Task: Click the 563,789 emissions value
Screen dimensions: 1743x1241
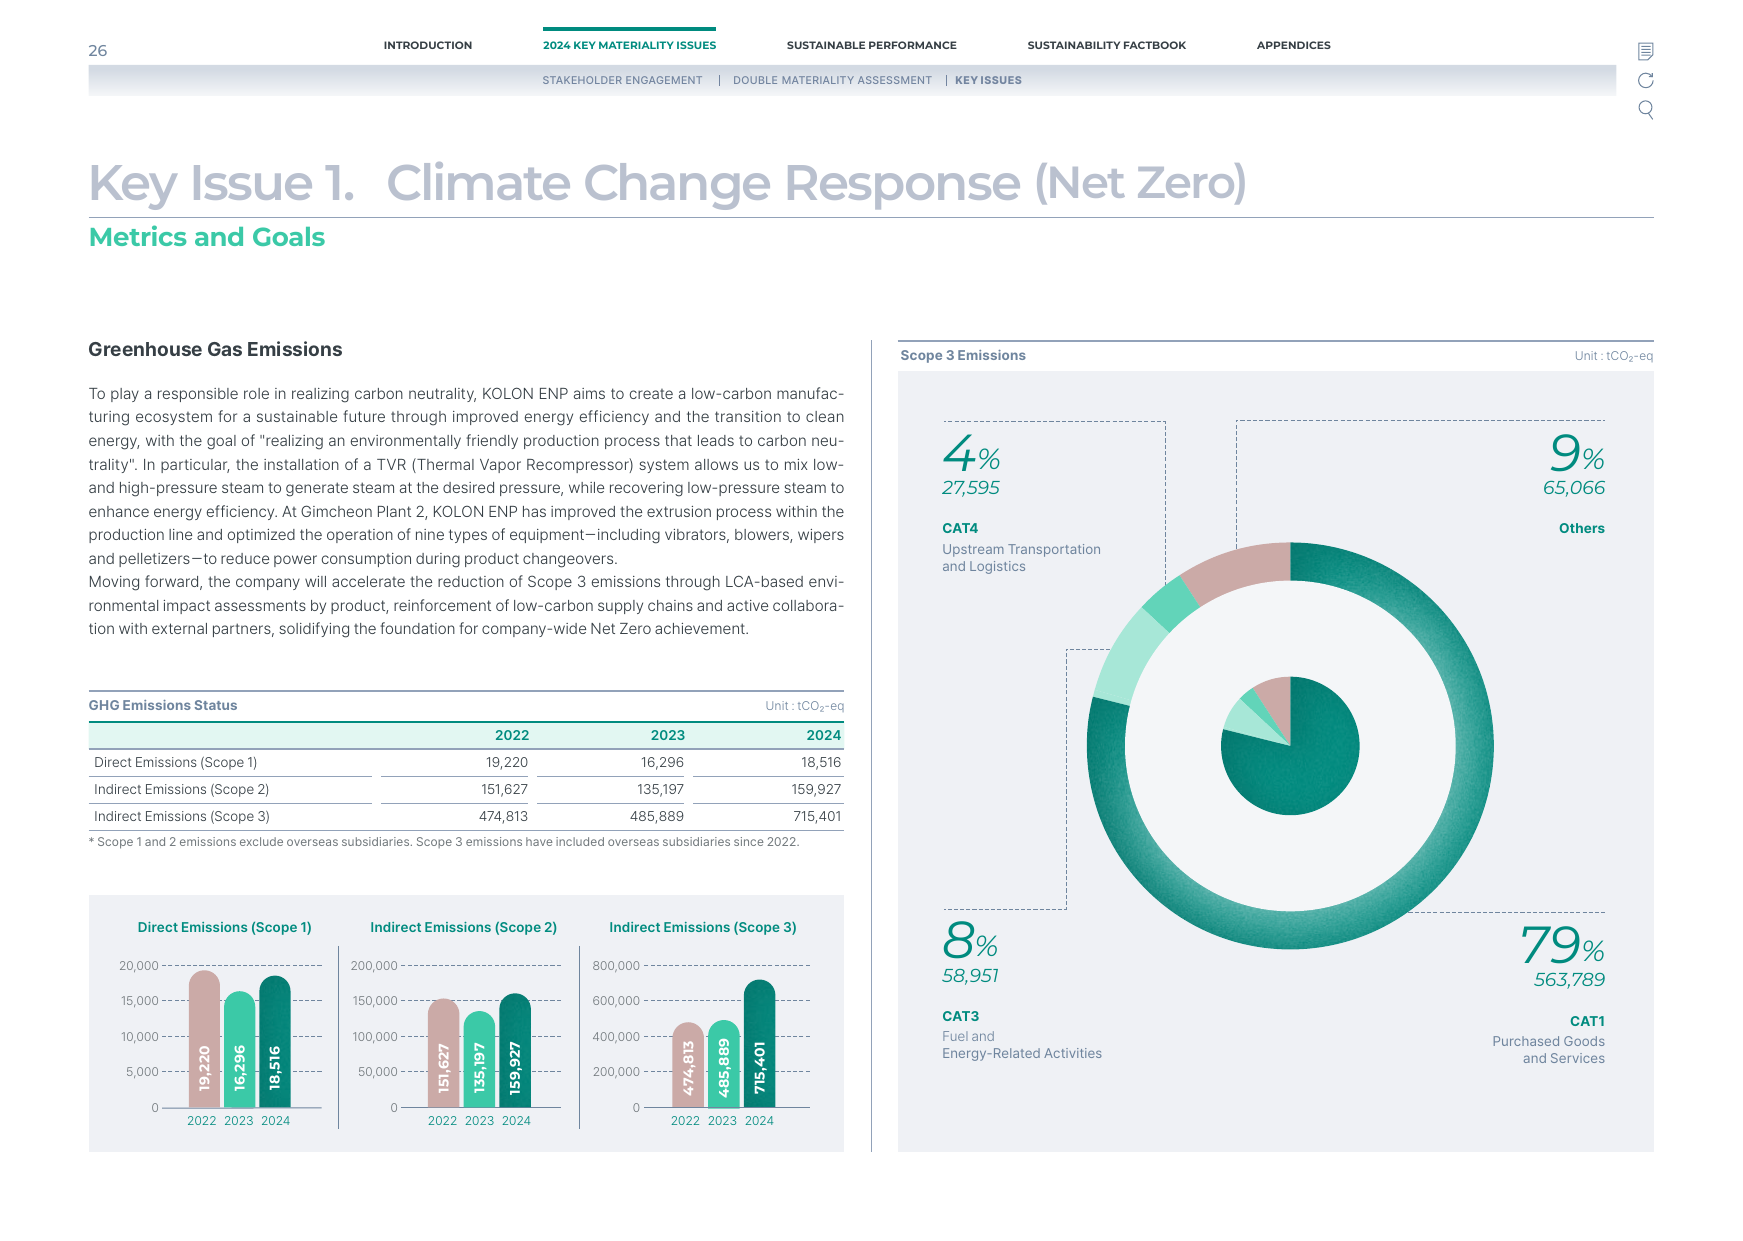Action: [1569, 980]
